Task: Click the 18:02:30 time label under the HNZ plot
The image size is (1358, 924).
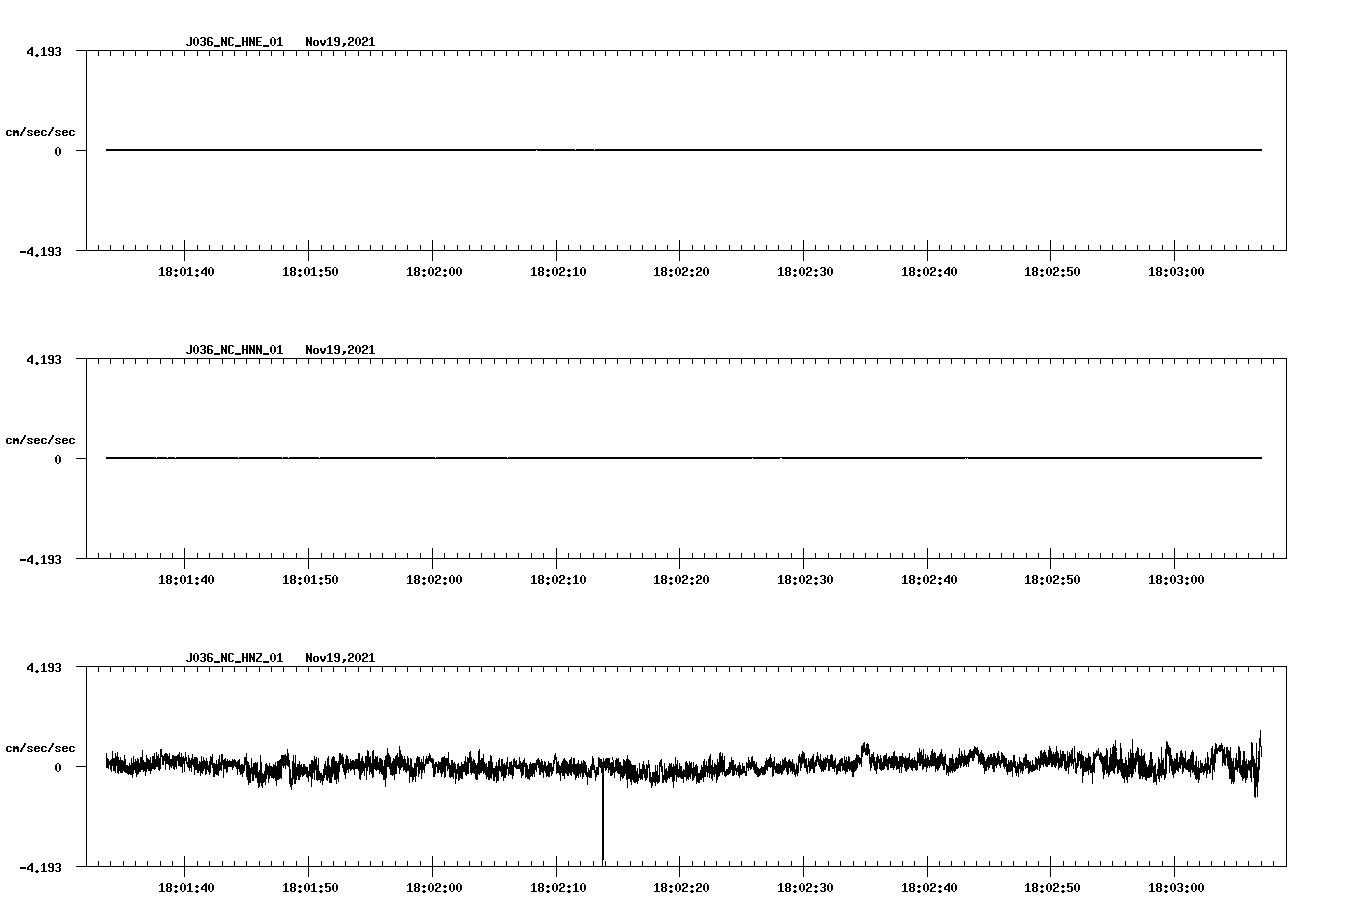Action: click(x=805, y=888)
